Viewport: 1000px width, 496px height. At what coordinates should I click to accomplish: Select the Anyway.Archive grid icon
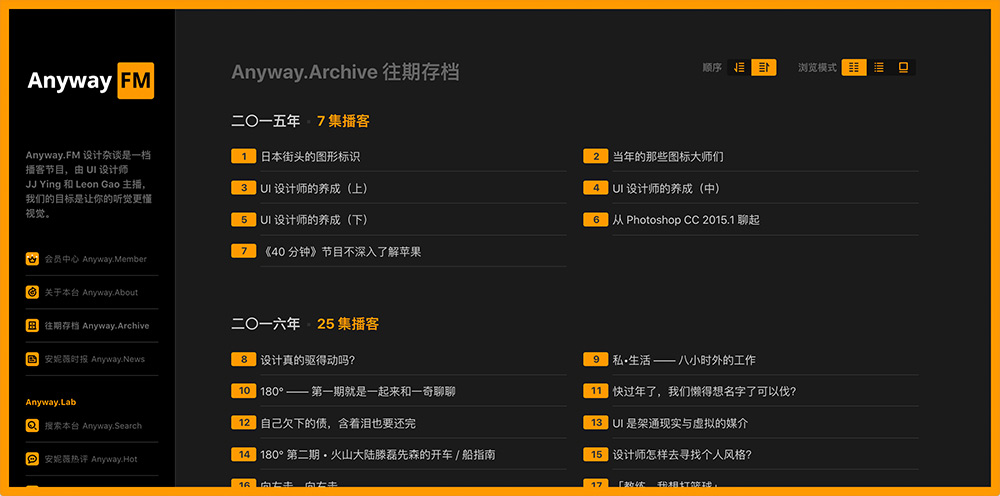point(33,325)
